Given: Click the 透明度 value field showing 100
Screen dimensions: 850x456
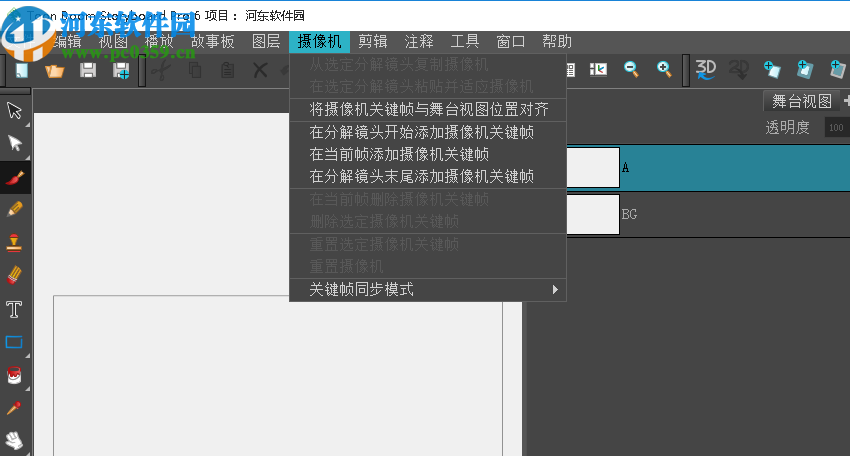Looking at the screenshot, I should pos(836,127).
